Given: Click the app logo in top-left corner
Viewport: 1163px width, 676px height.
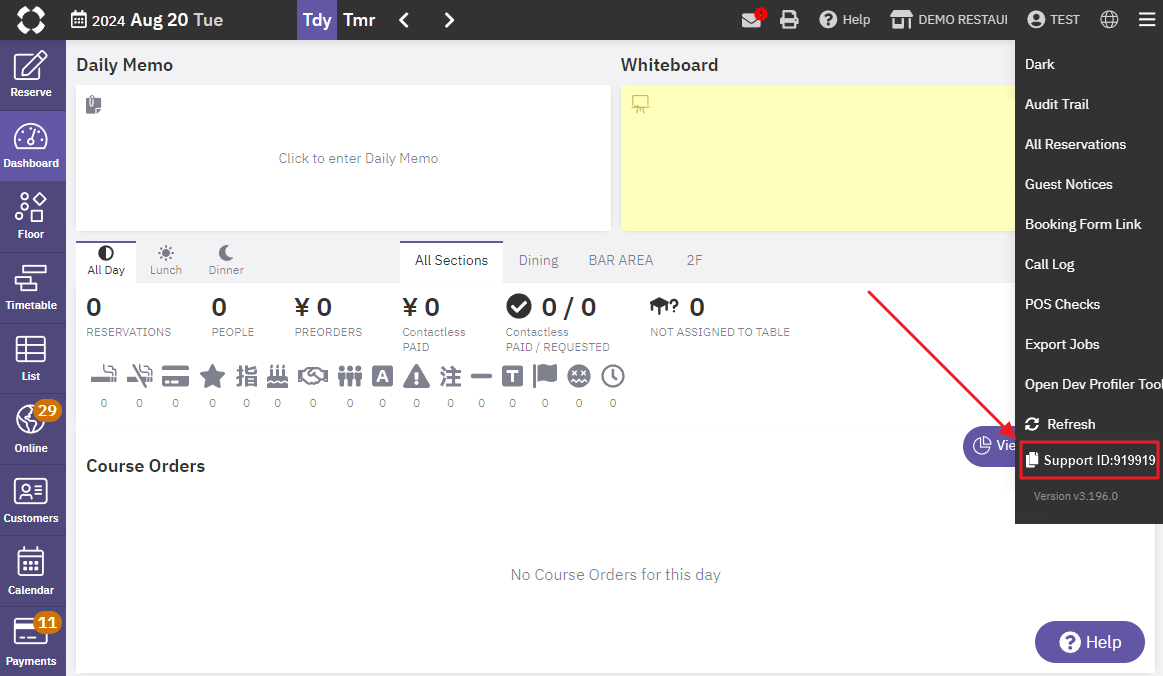Looking at the screenshot, I should pyautogui.click(x=30, y=20).
